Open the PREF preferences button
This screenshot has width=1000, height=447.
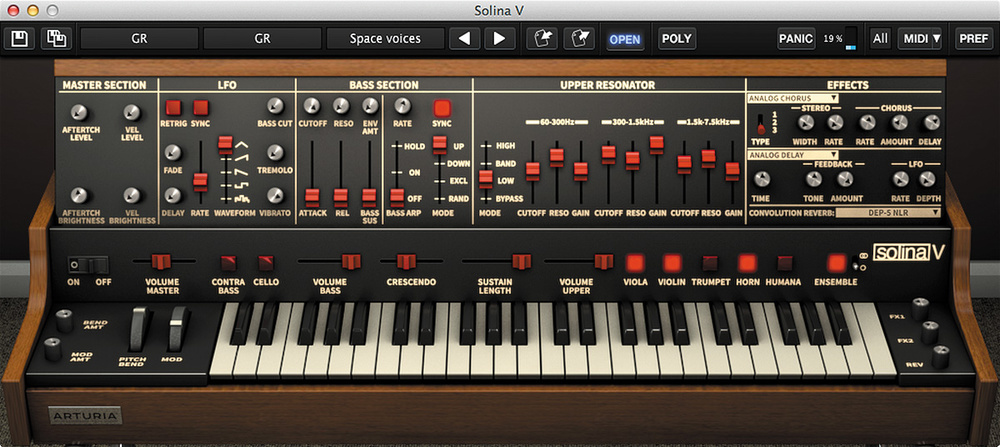974,39
